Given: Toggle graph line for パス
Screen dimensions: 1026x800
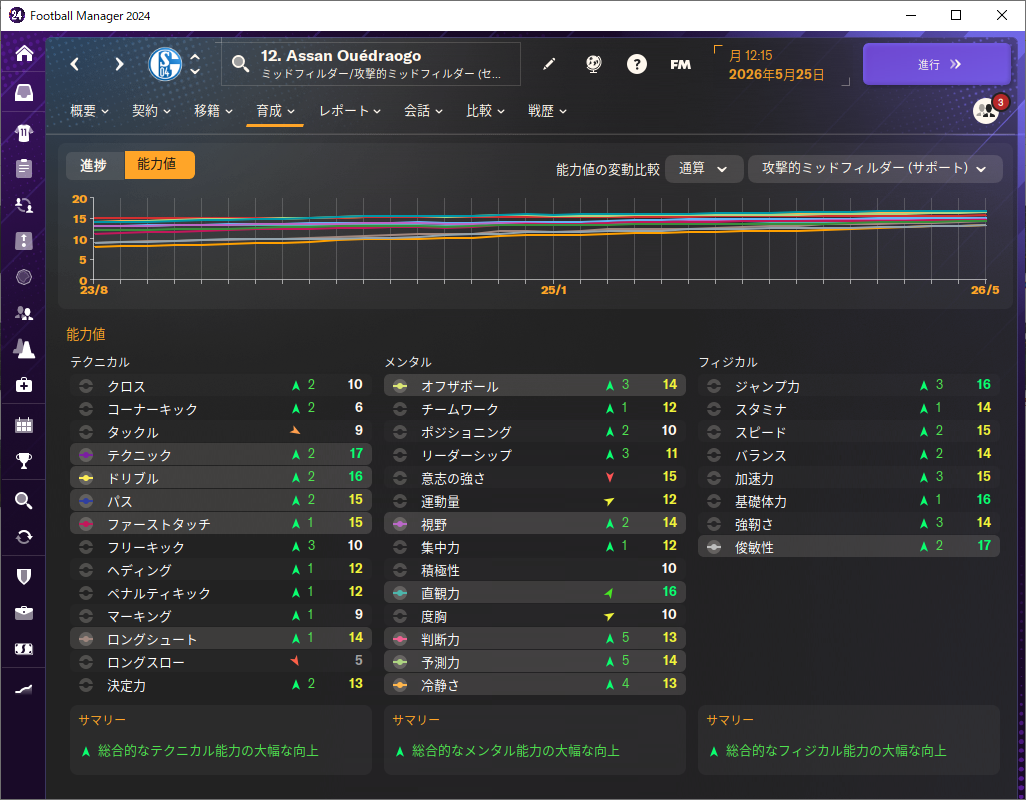Looking at the screenshot, I should click(86, 501).
